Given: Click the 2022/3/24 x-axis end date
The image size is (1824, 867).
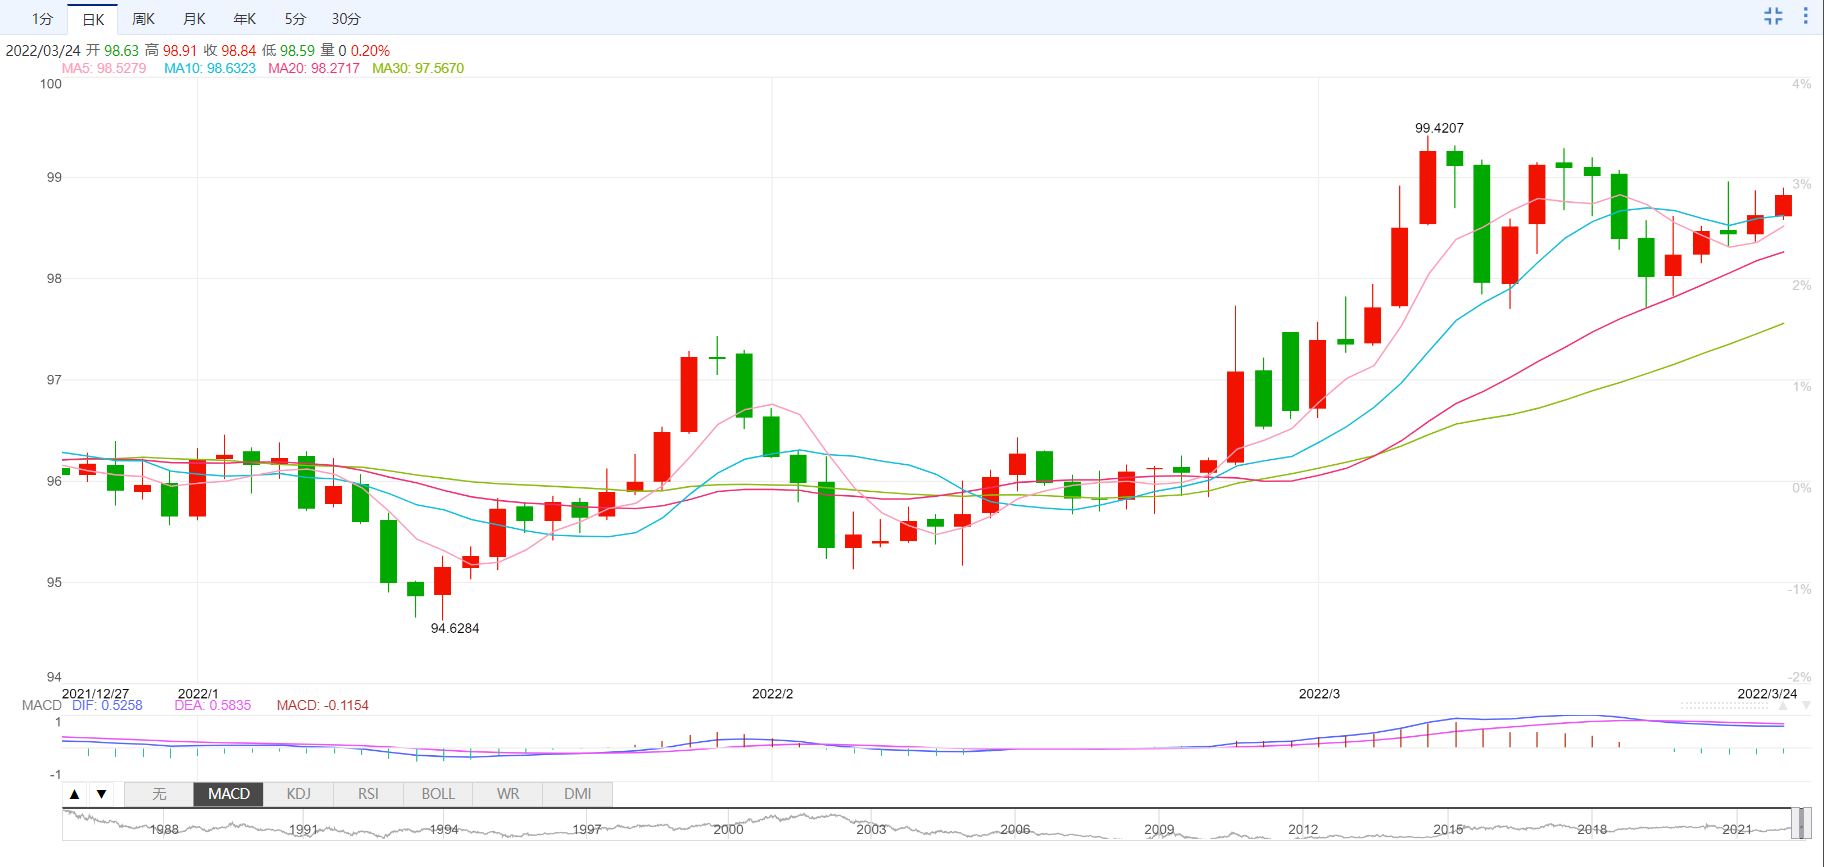Looking at the screenshot, I should pyautogui.click(x=1767, y=693).
